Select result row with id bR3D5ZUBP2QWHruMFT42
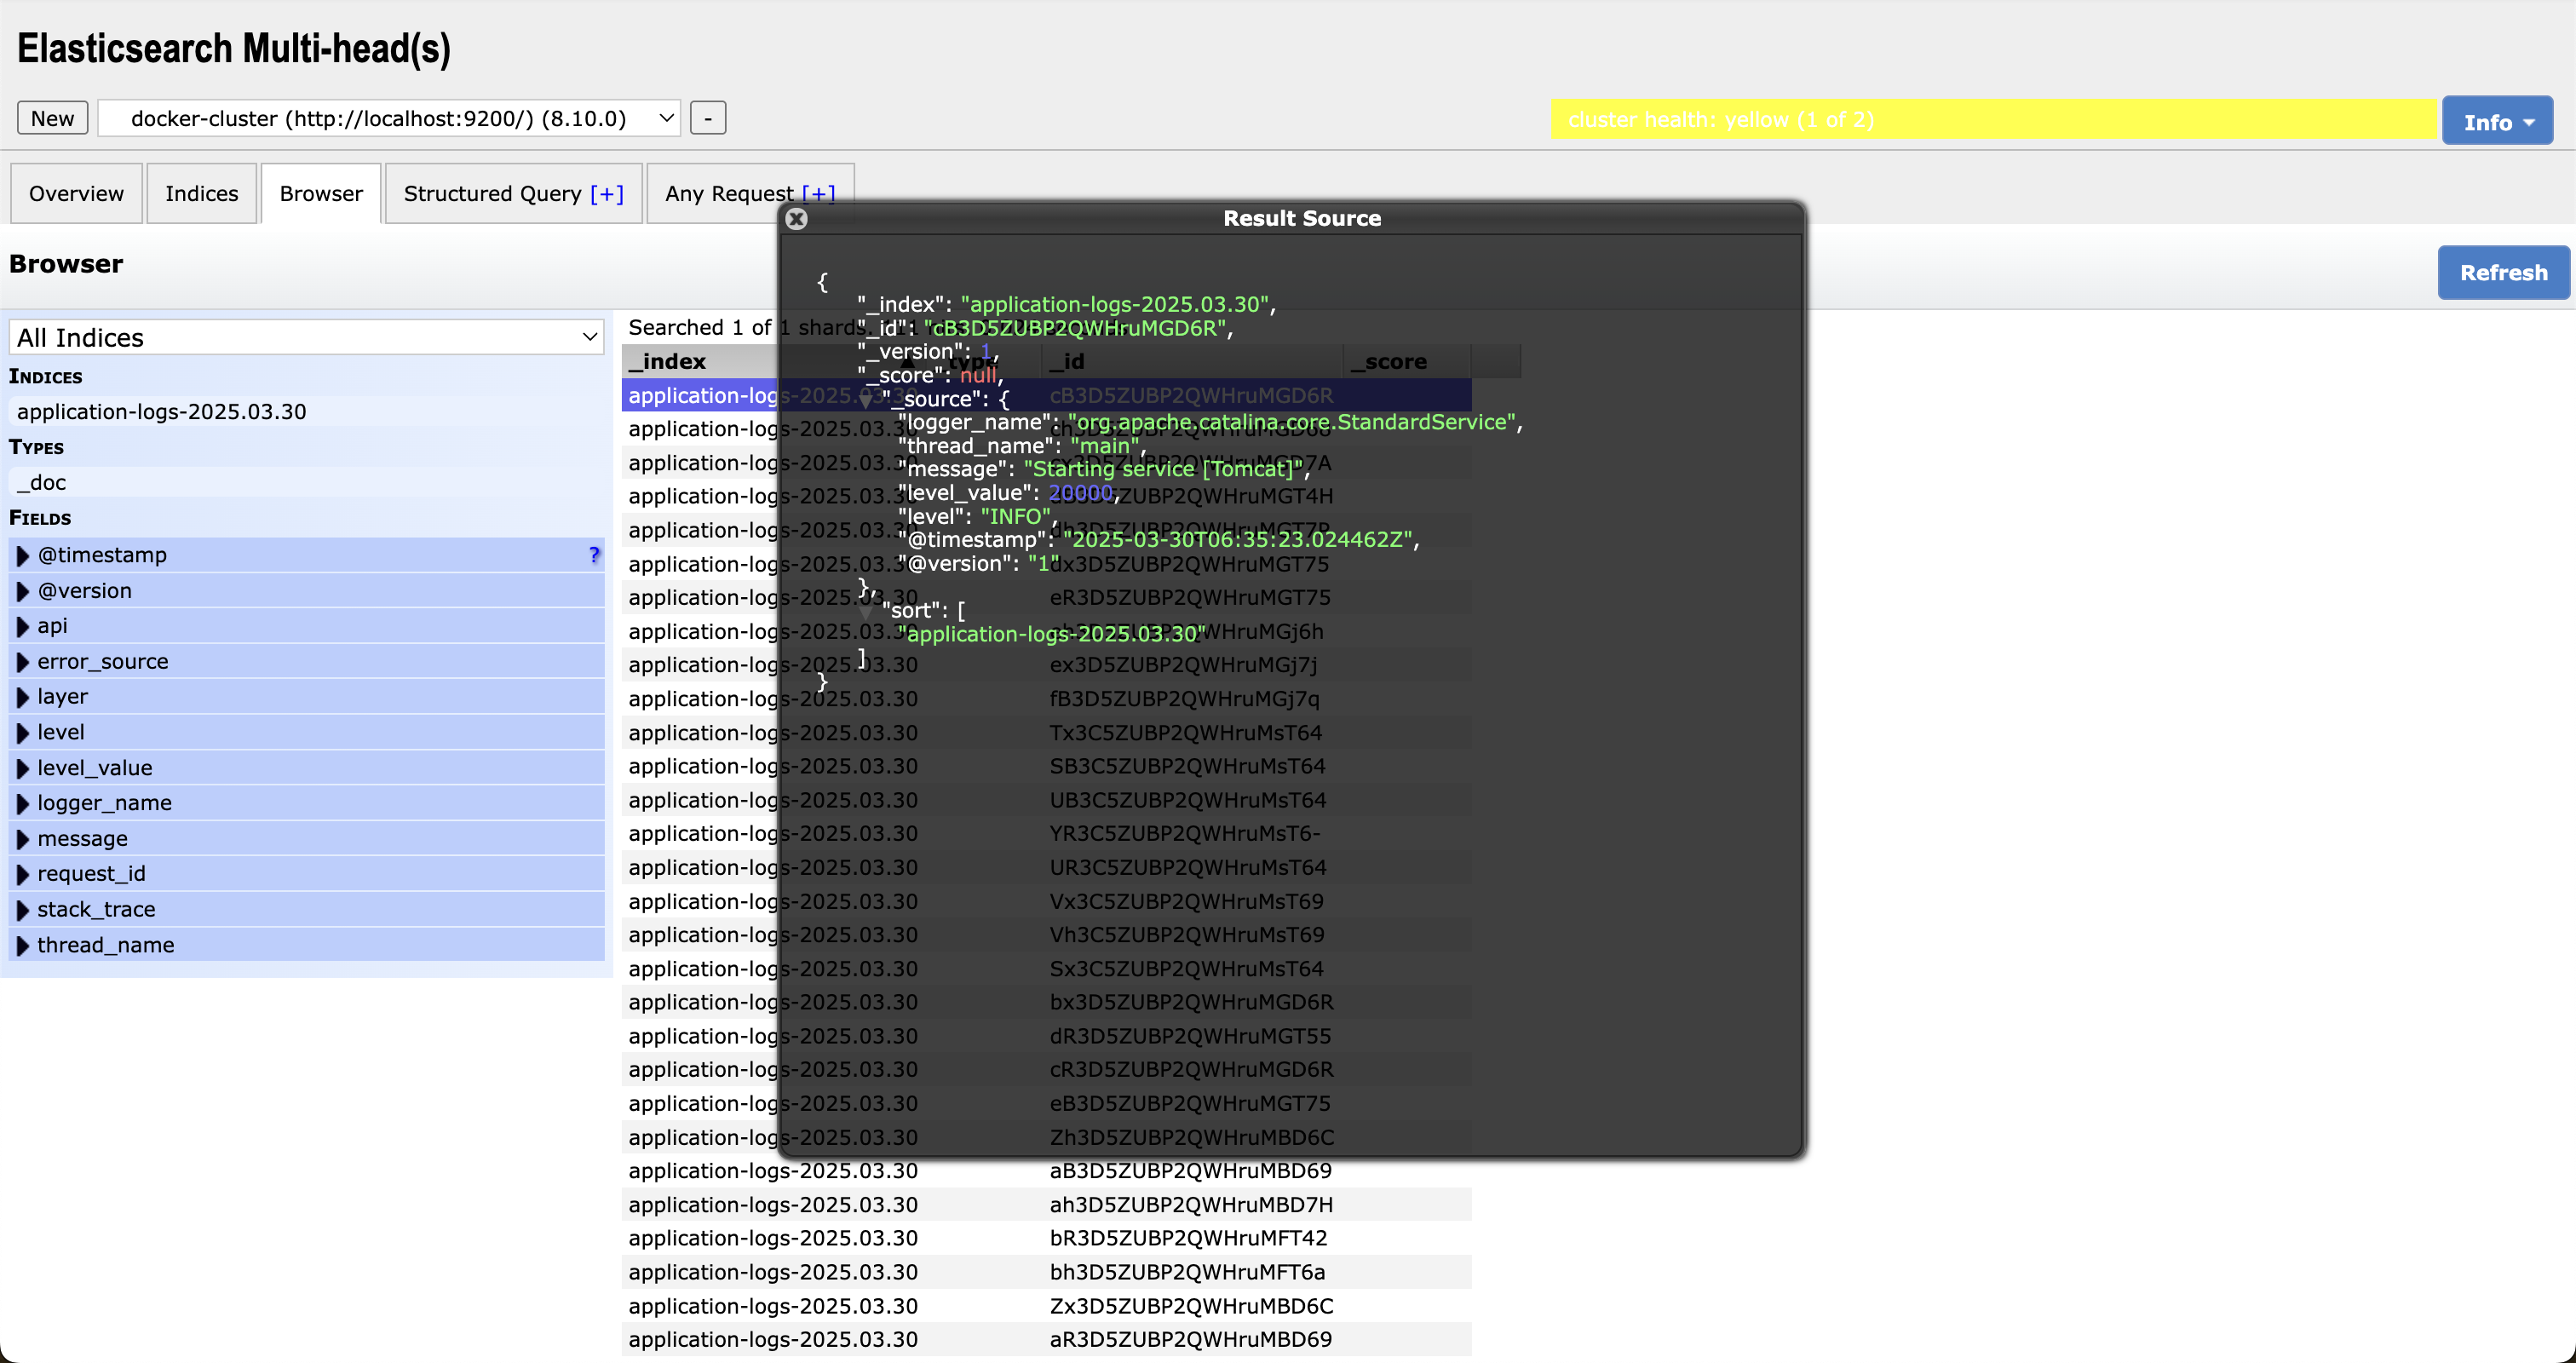The image size is (2576, 1363). [x=1046, y=1238]
